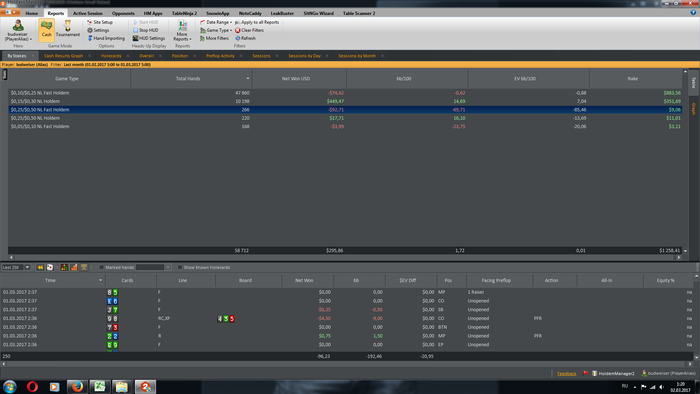The image size is (700, 394).
Task: Click the red-green bar chart icon
Action: [x=64, y=267]
